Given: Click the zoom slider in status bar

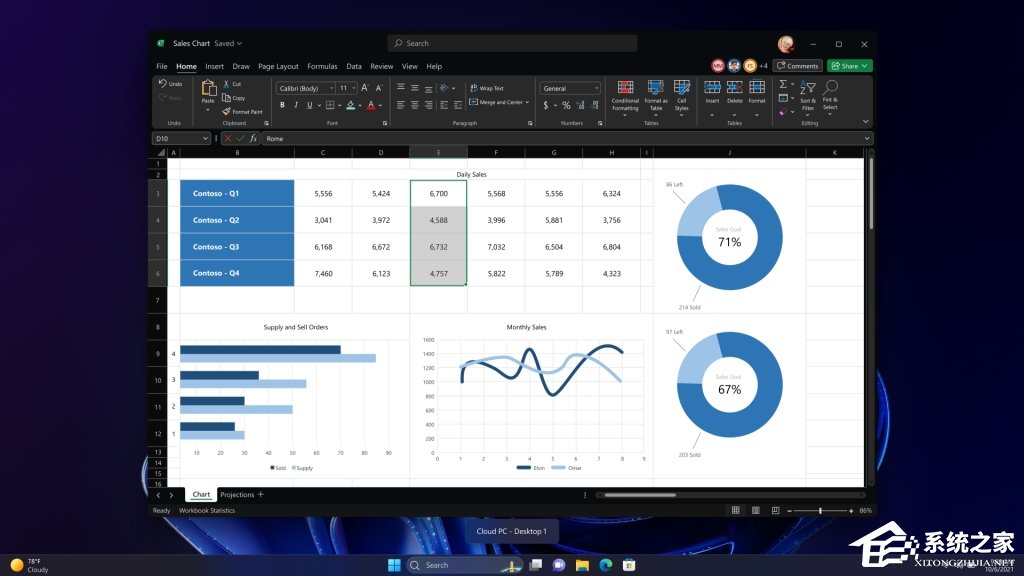Looking at the screenshot, I should (x=820, y=510).
